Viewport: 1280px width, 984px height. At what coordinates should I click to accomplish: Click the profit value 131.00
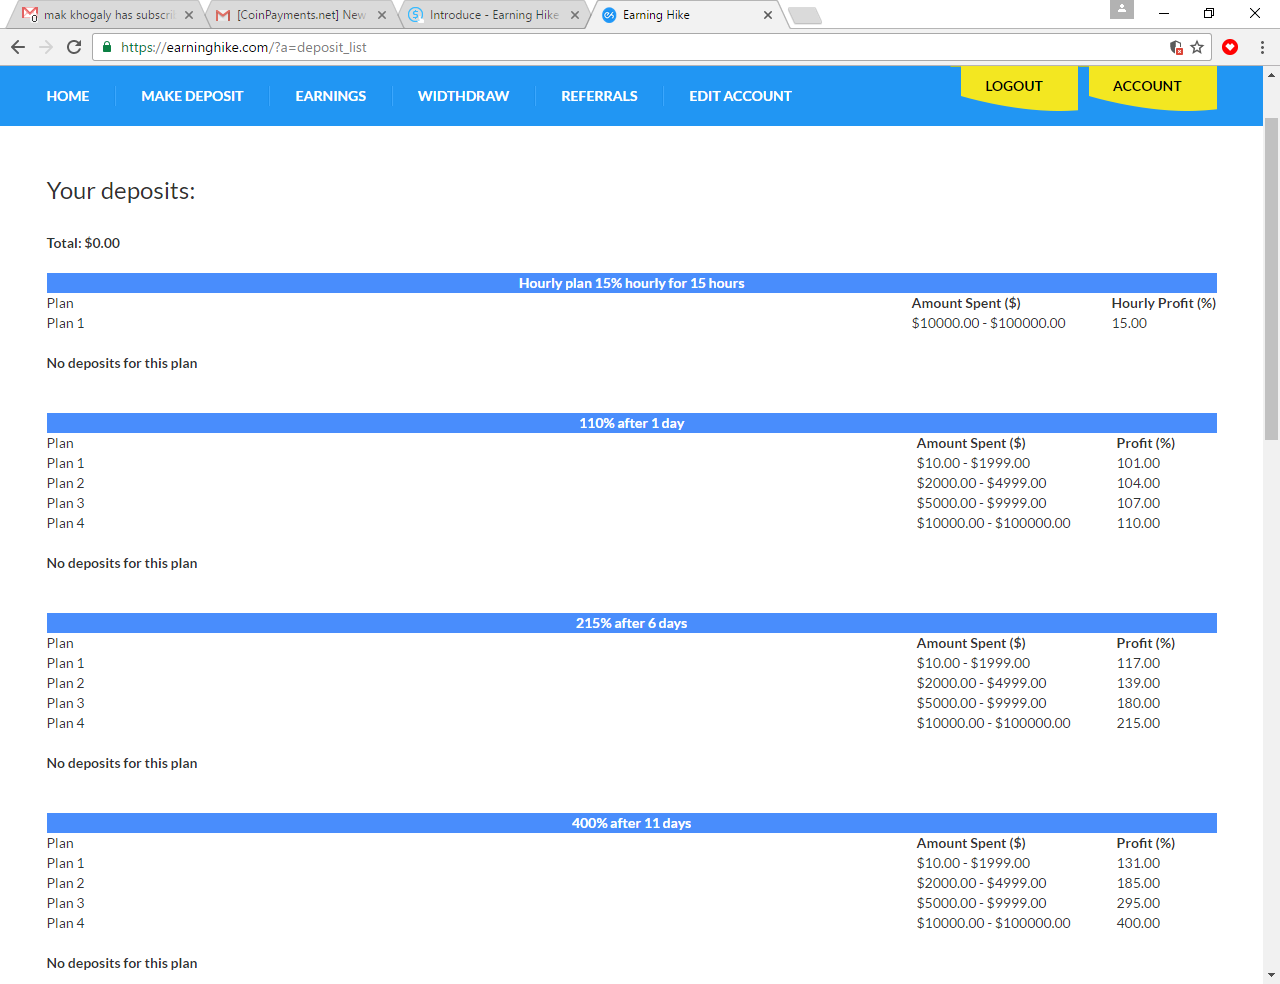(x=1139, y=863)
